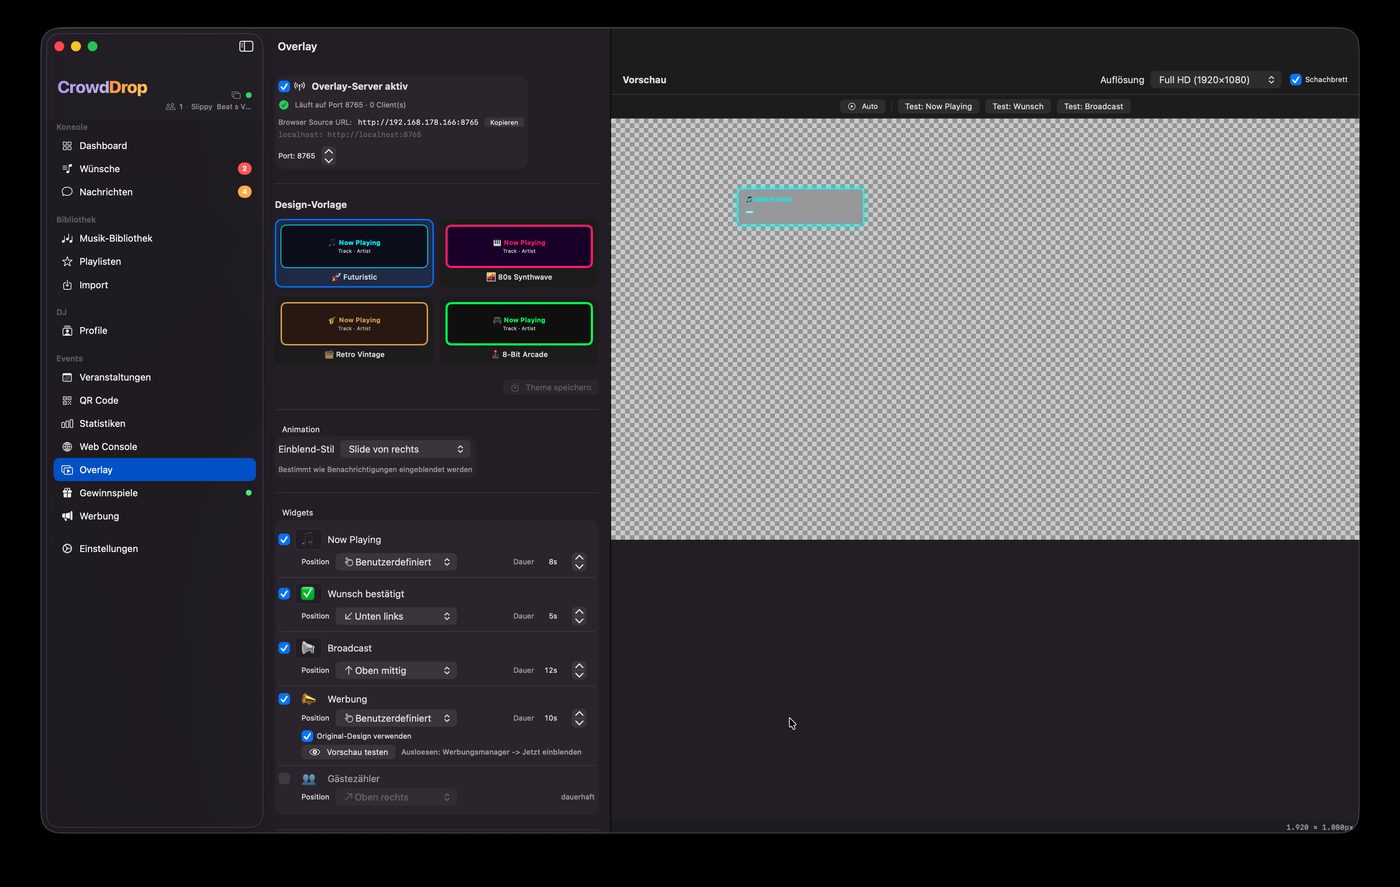Select Playlisten in the Bibliothek section
Screen dimensions: 1400x887
pos(100,261)
